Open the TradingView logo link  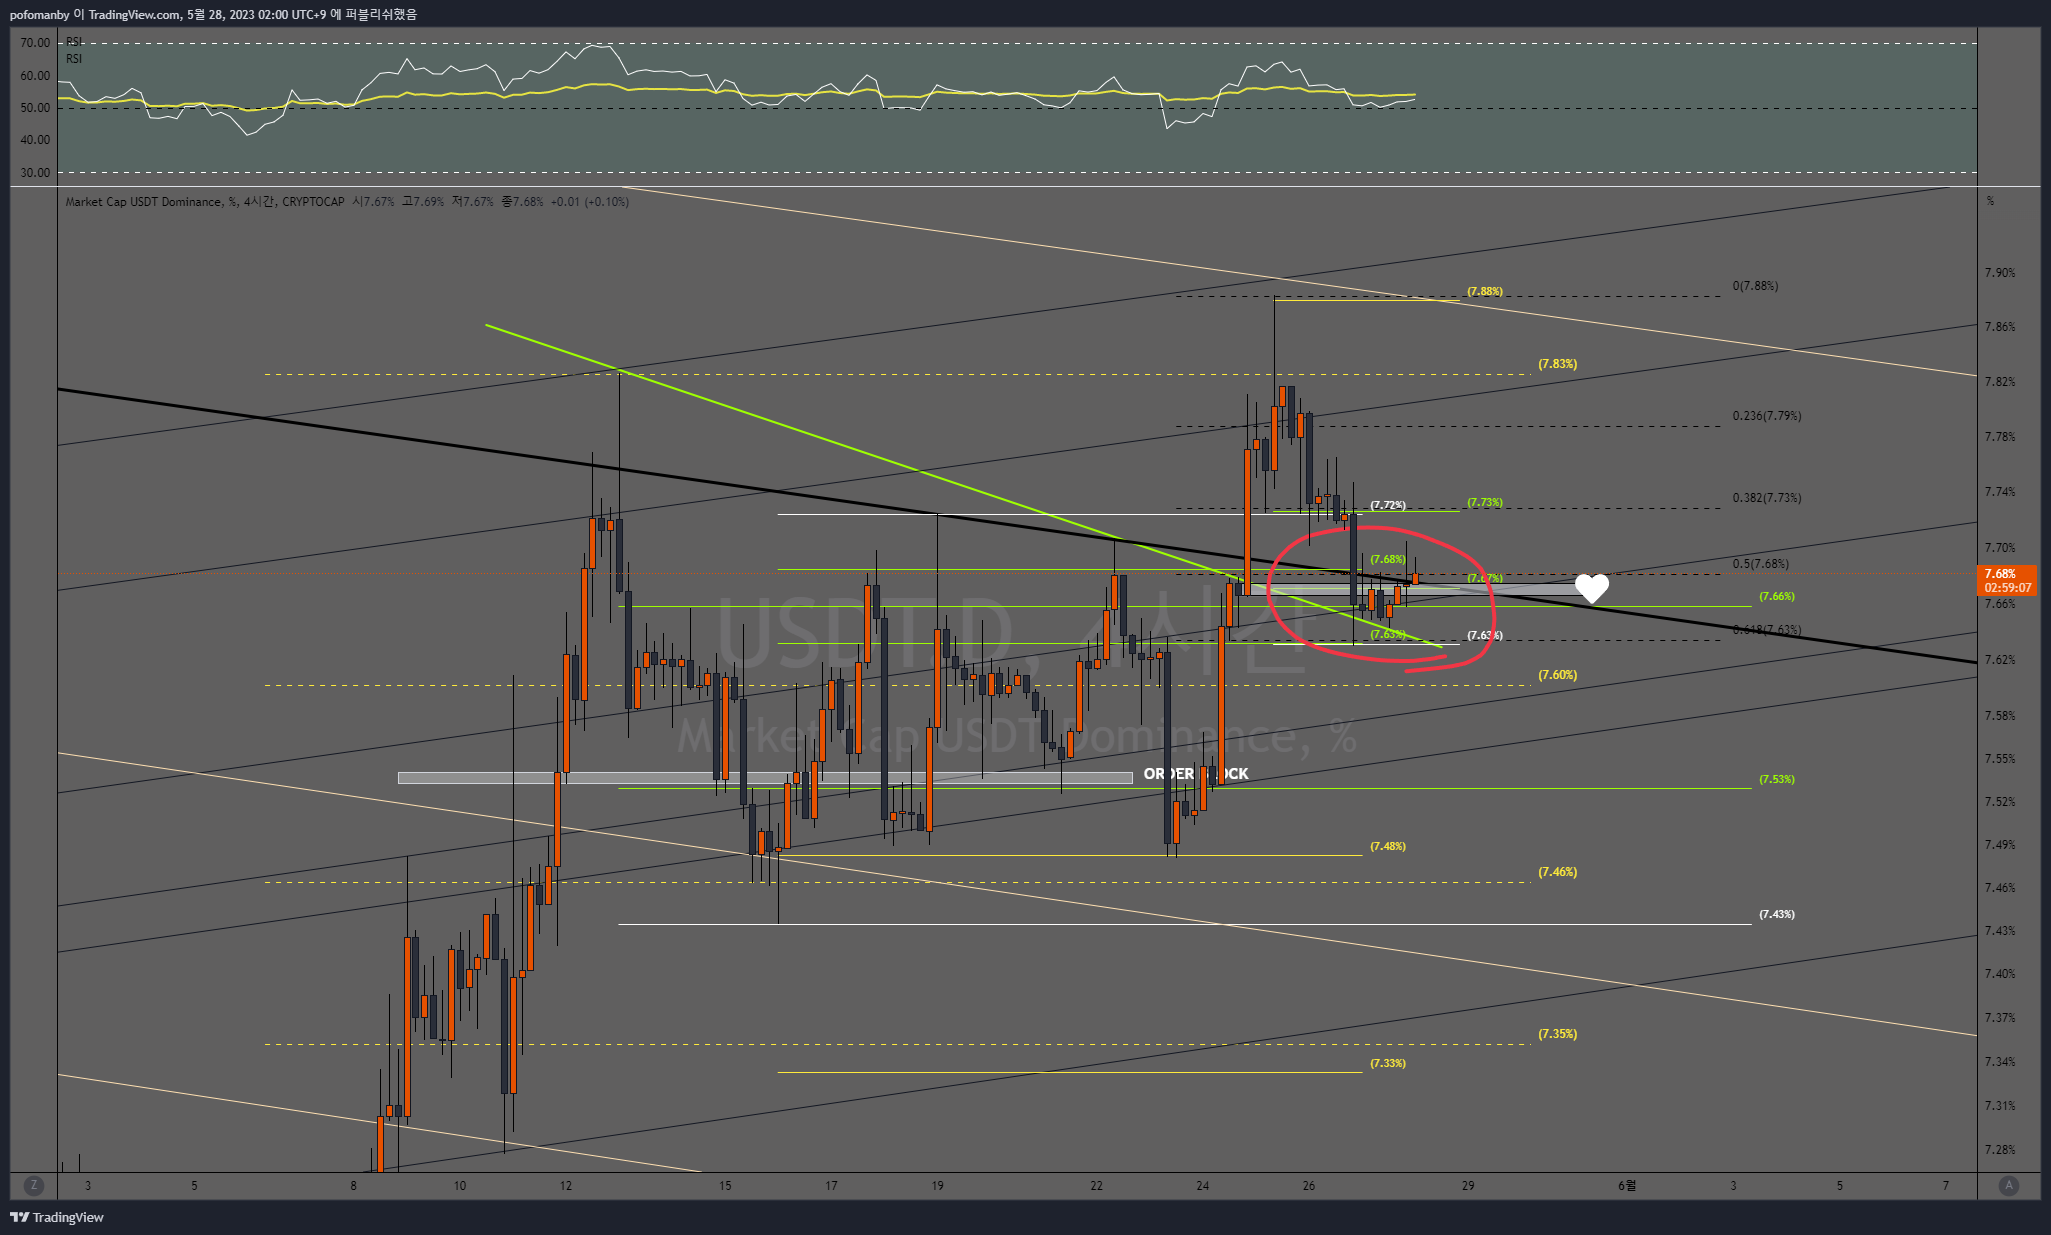(x=57, y=1217)
